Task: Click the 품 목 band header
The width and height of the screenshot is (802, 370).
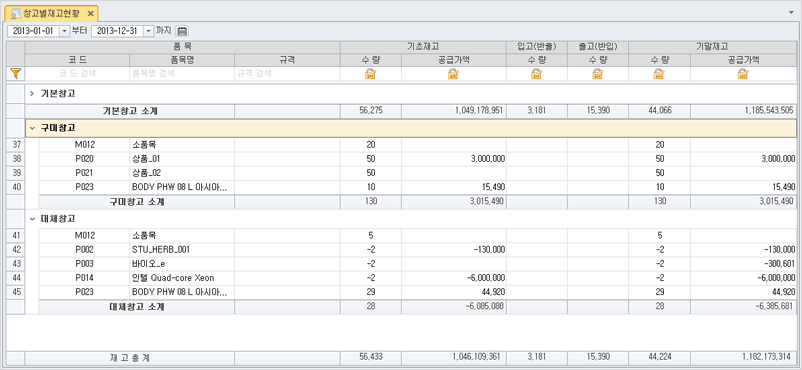Action: pos(183,47)
